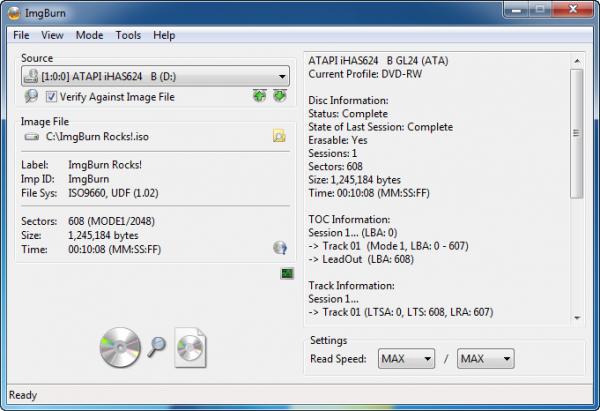
Task: Click the 'Track 01 (LTSA: 0, LTS: 608, LRA: 607)' line
Action: 401,312
